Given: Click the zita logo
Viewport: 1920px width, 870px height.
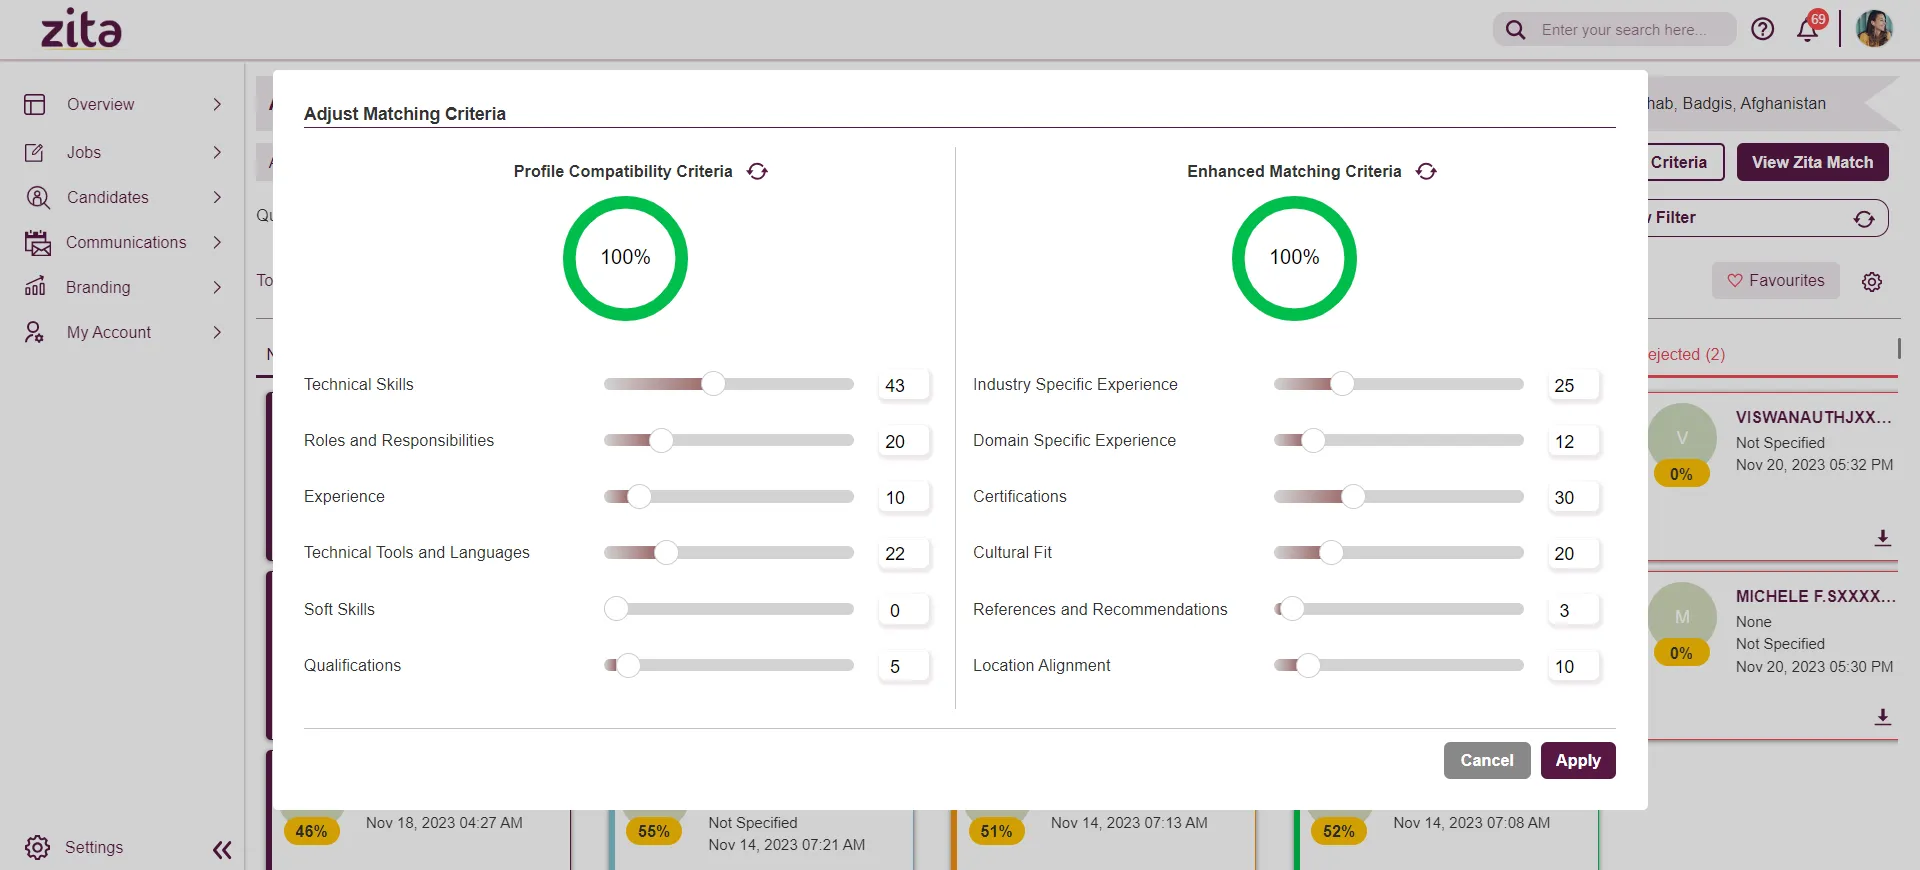Looking at the screenshot, I should (x=81, y=29).
